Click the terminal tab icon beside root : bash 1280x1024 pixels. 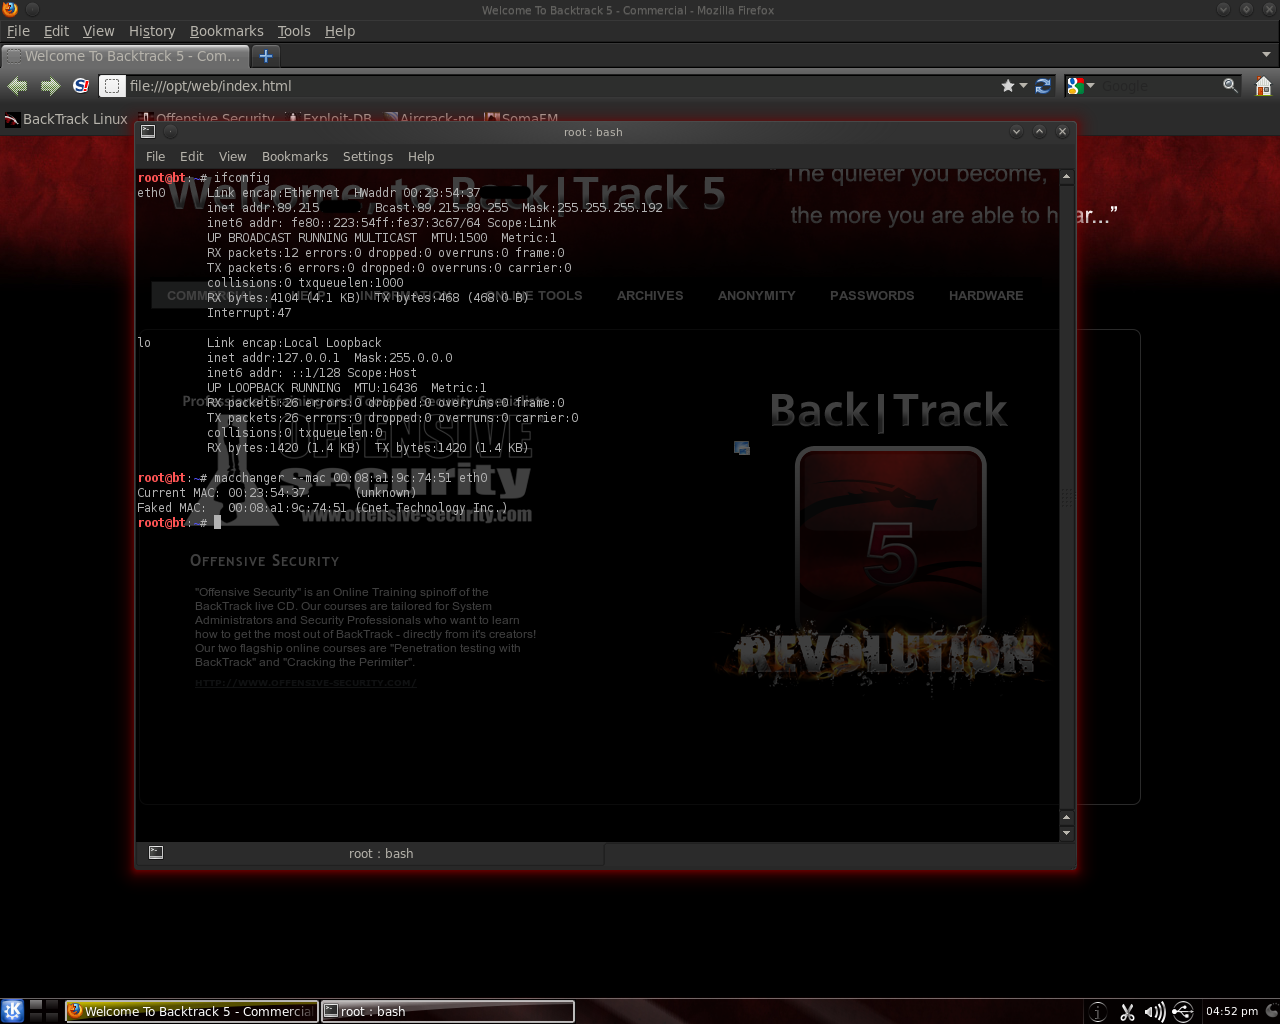pyautogui.click(x=156, y=853)
